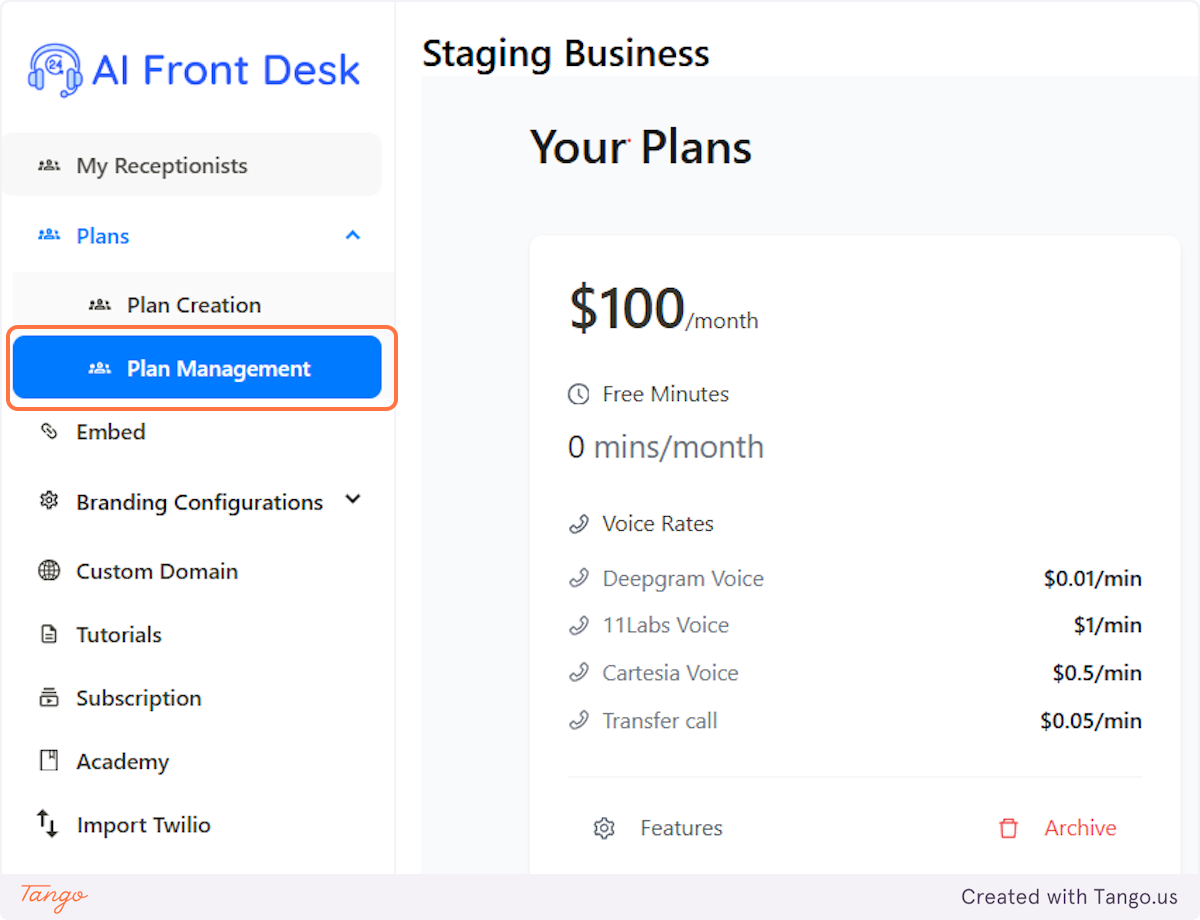Open the Academy page
The height and width of the screenshot is (920, 1200).
[122, 761]
